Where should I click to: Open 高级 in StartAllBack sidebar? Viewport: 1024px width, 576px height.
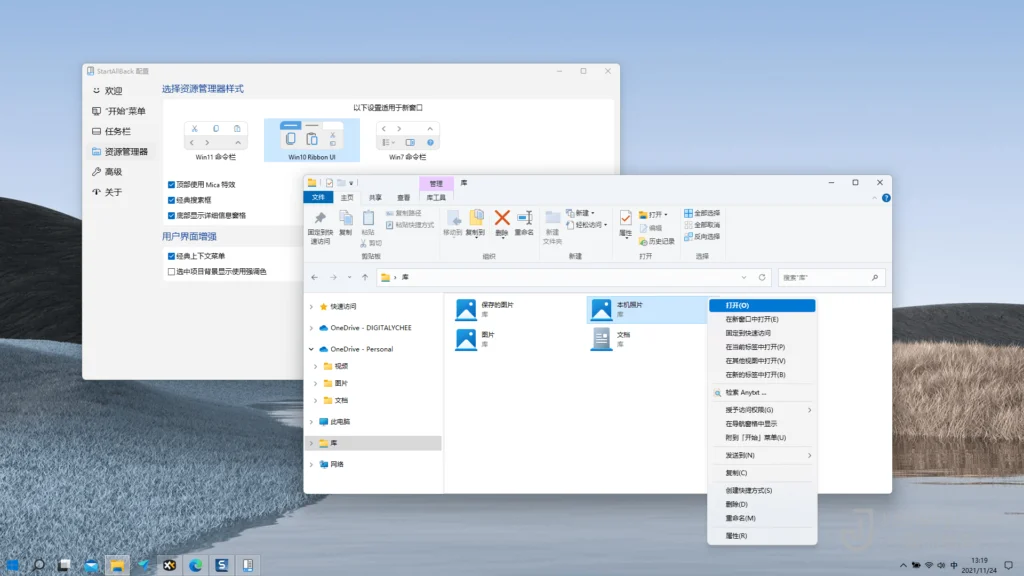(x=120, y=172)
